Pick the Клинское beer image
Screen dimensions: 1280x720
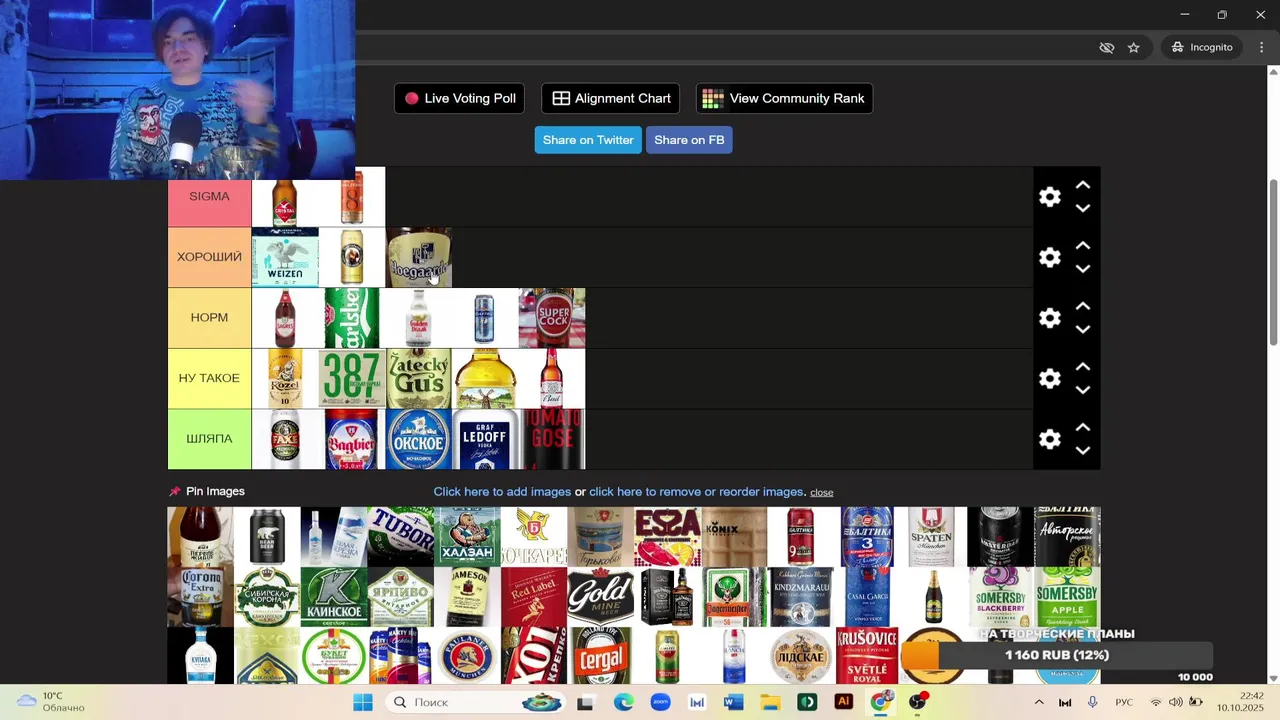pos(334,597)
